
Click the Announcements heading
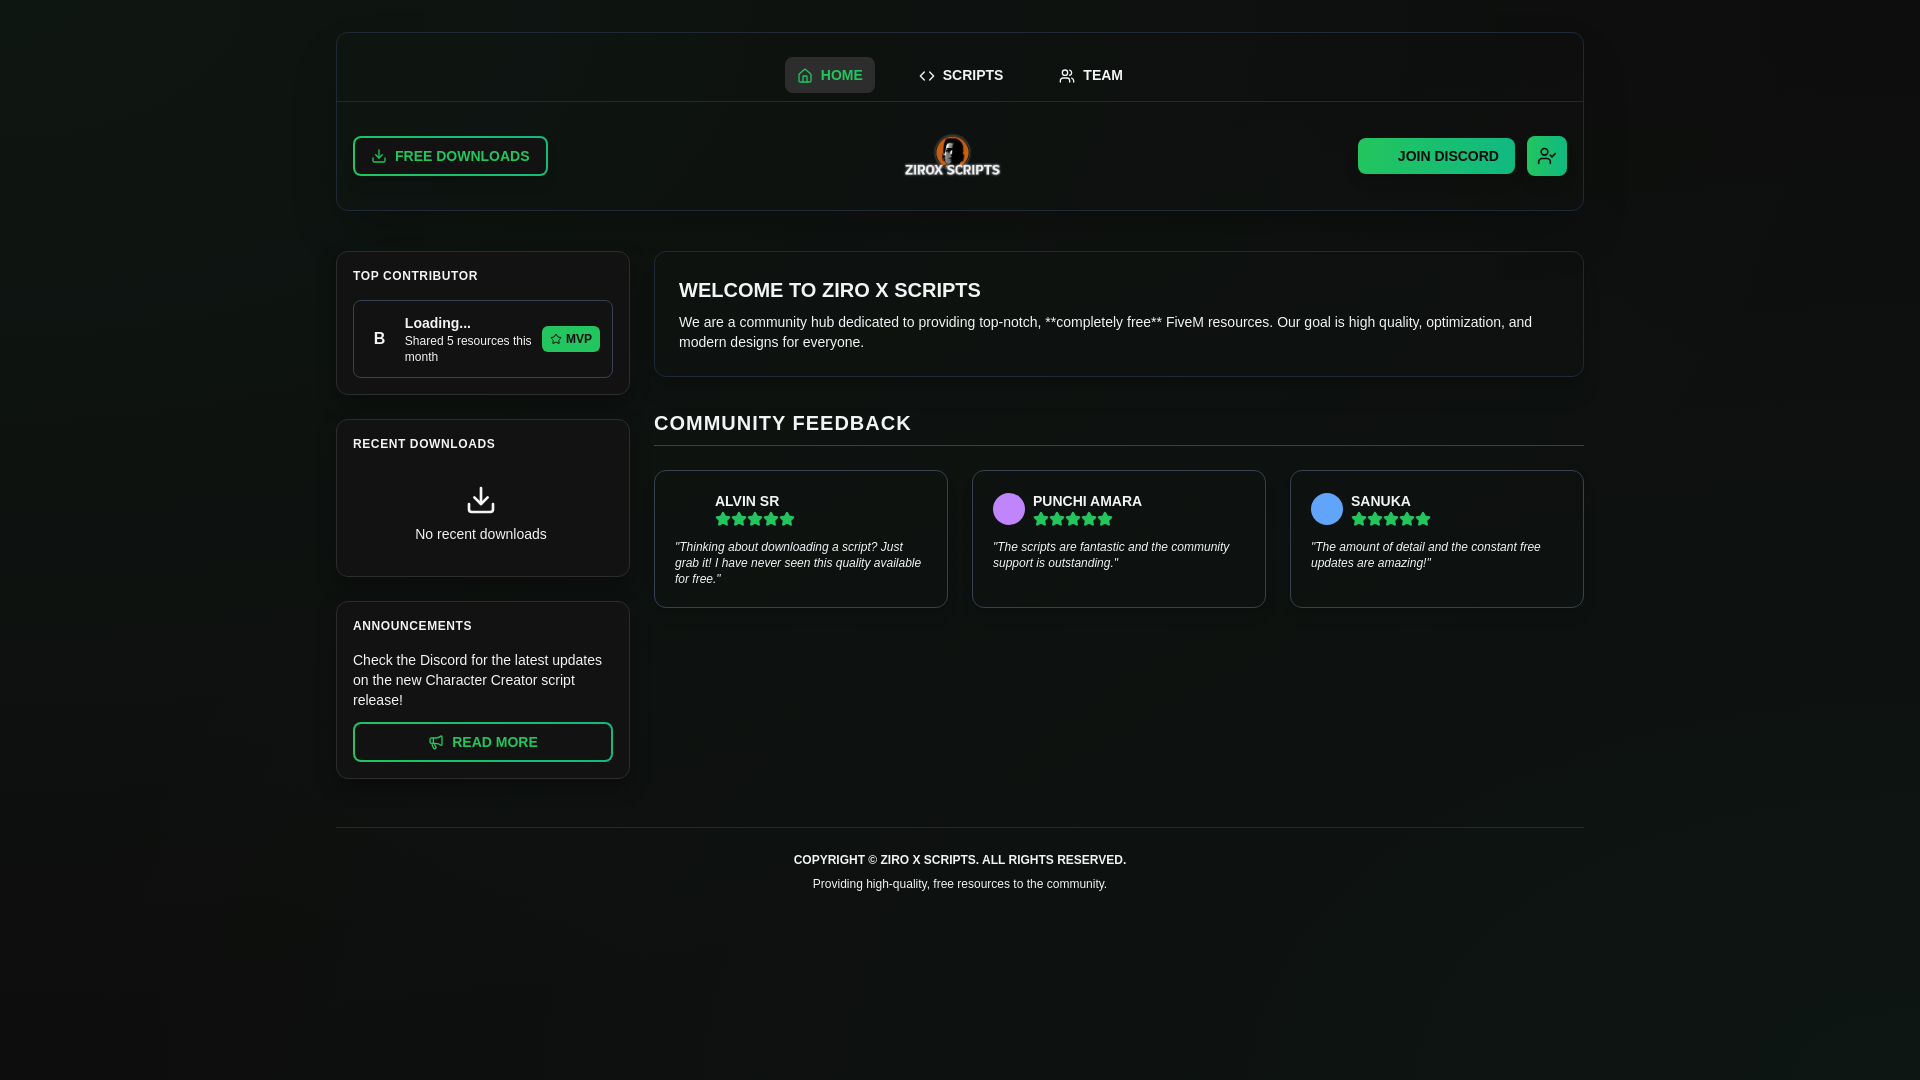[412, 626]
